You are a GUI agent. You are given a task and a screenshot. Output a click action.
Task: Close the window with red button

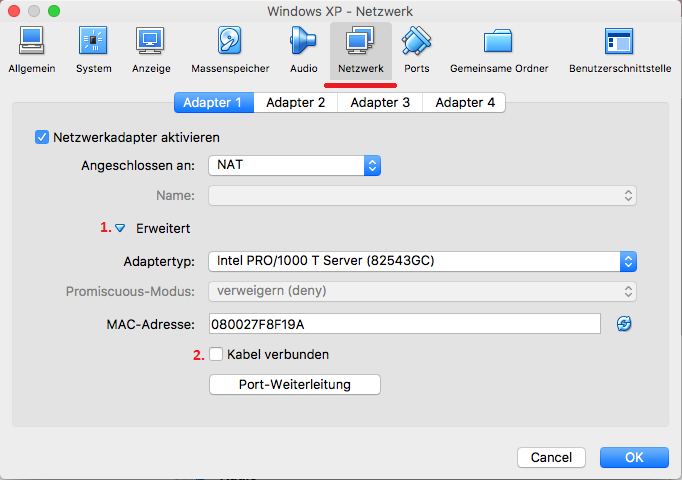[14, 11]
